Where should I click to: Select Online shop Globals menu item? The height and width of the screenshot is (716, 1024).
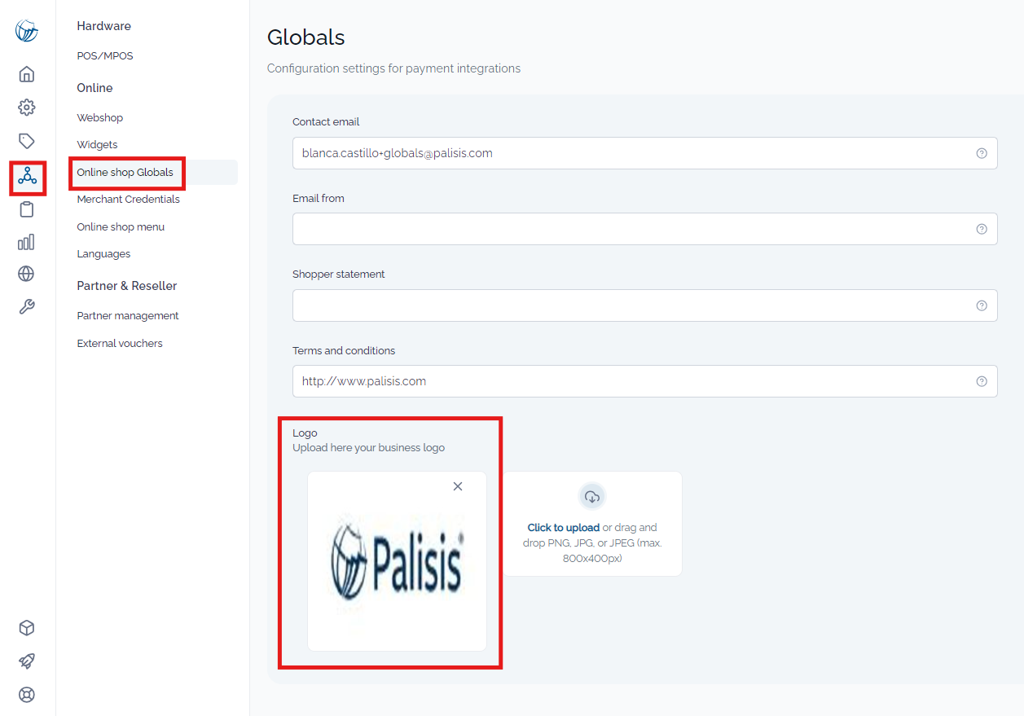[x=125, y=172]
